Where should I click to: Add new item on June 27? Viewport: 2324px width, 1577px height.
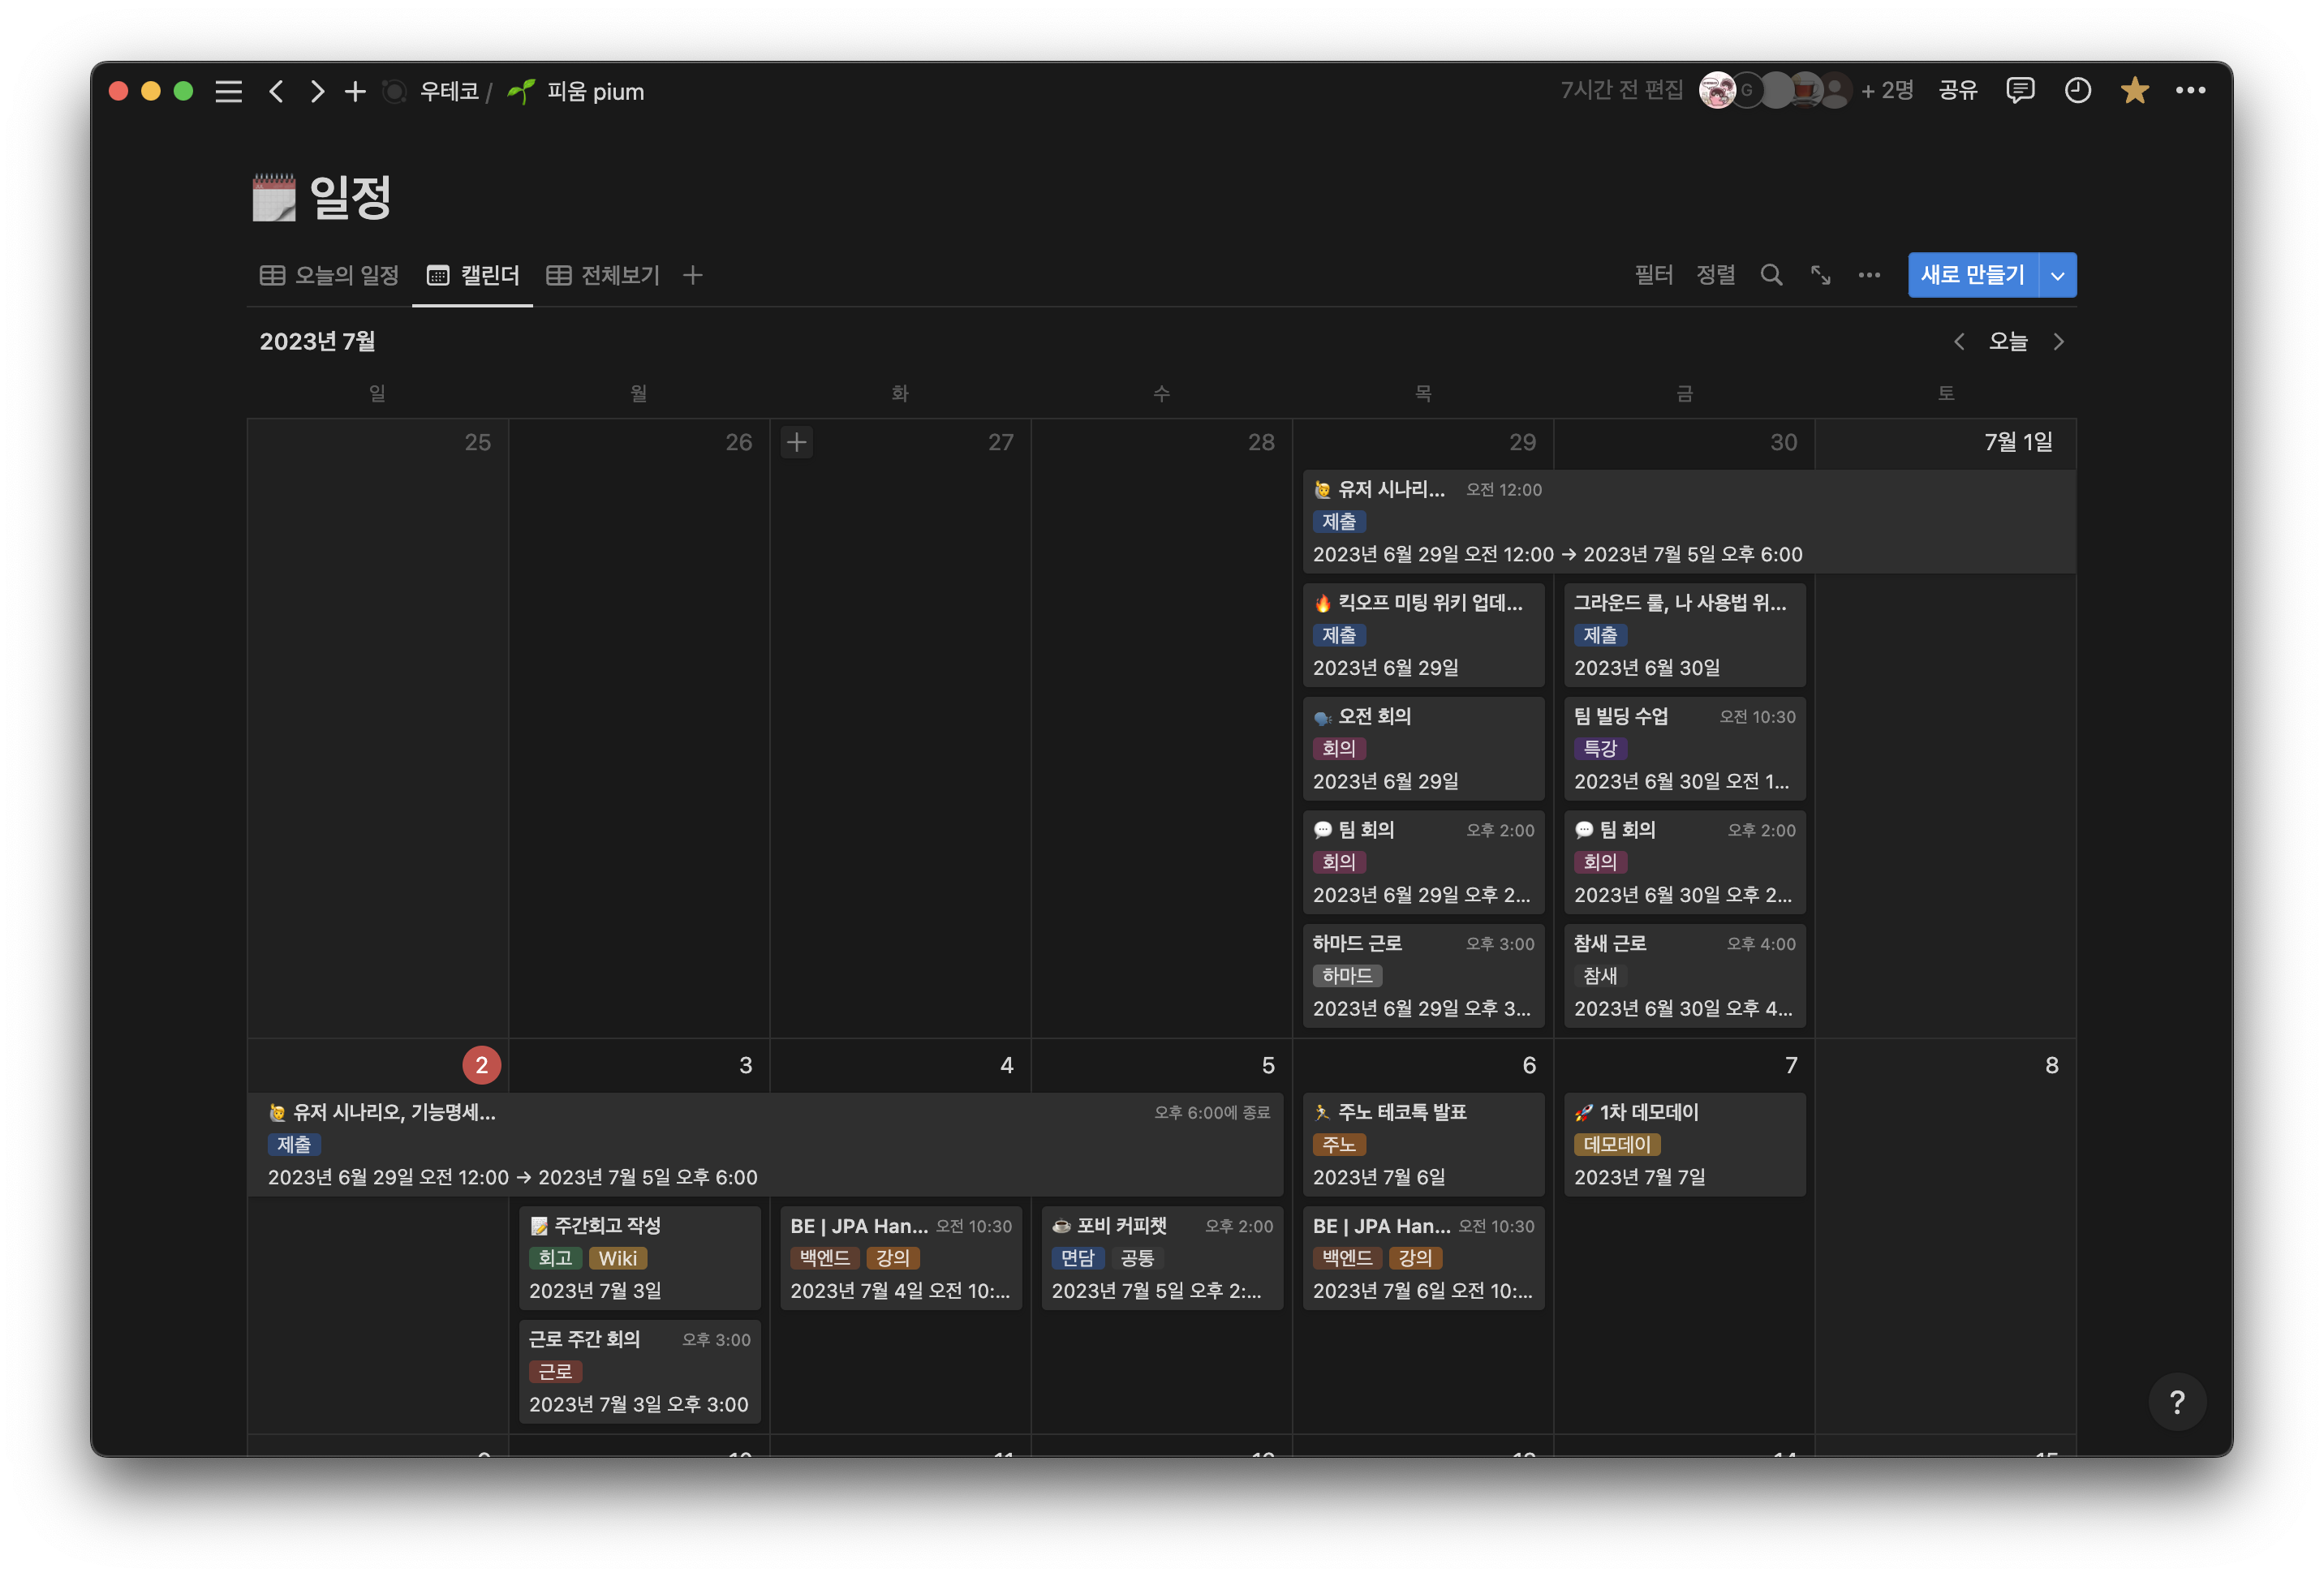tap(796, 442)
